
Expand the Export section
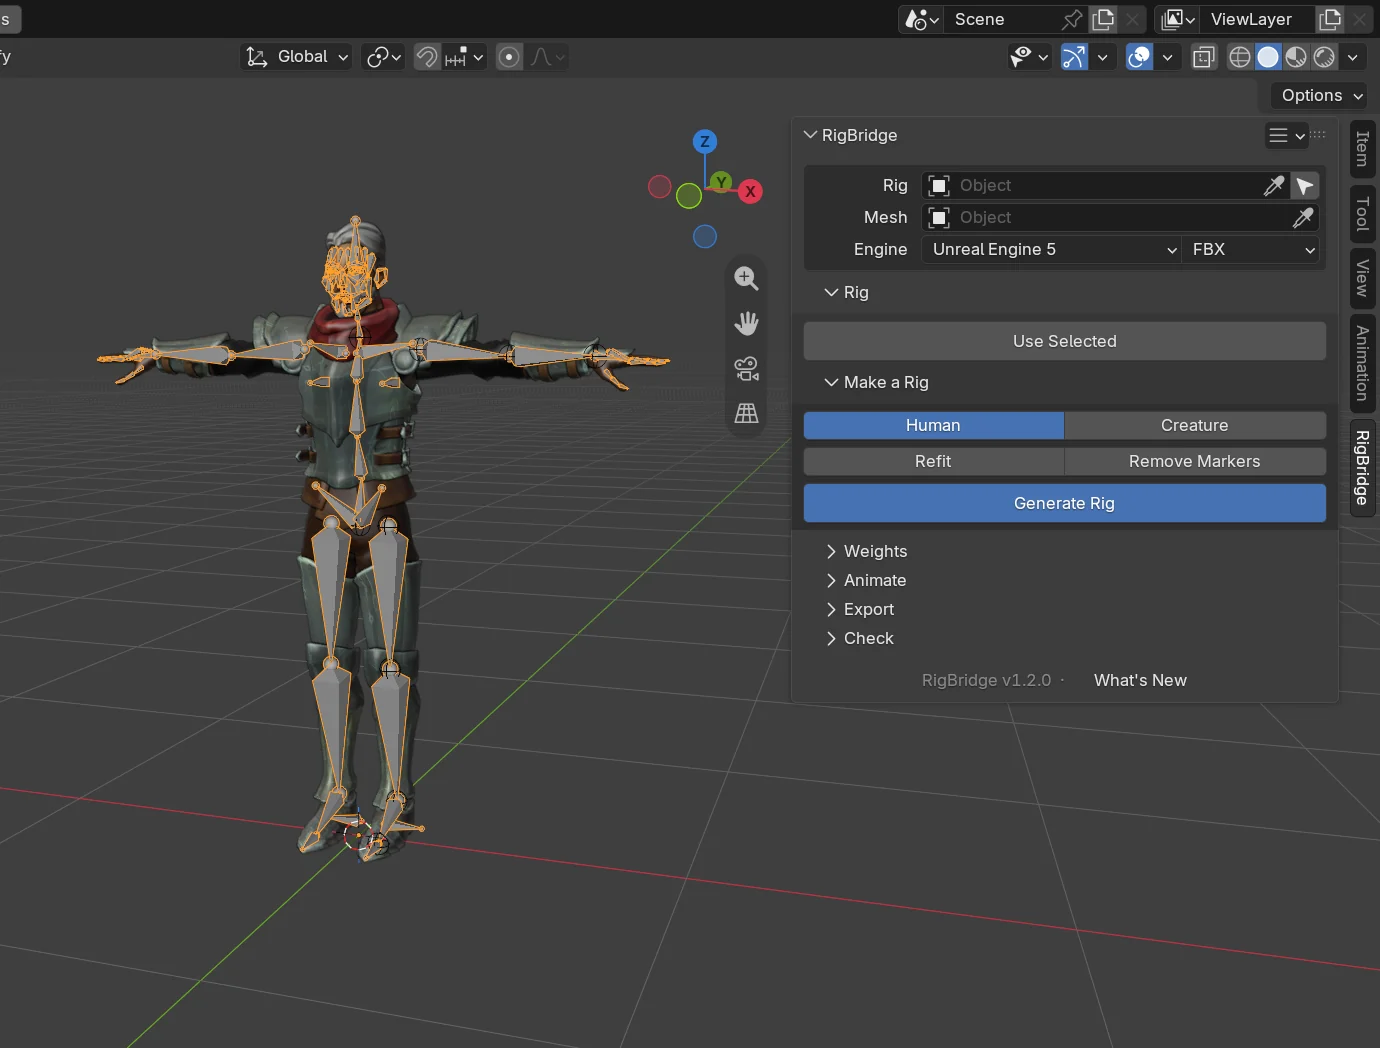(x=860, y=610)
